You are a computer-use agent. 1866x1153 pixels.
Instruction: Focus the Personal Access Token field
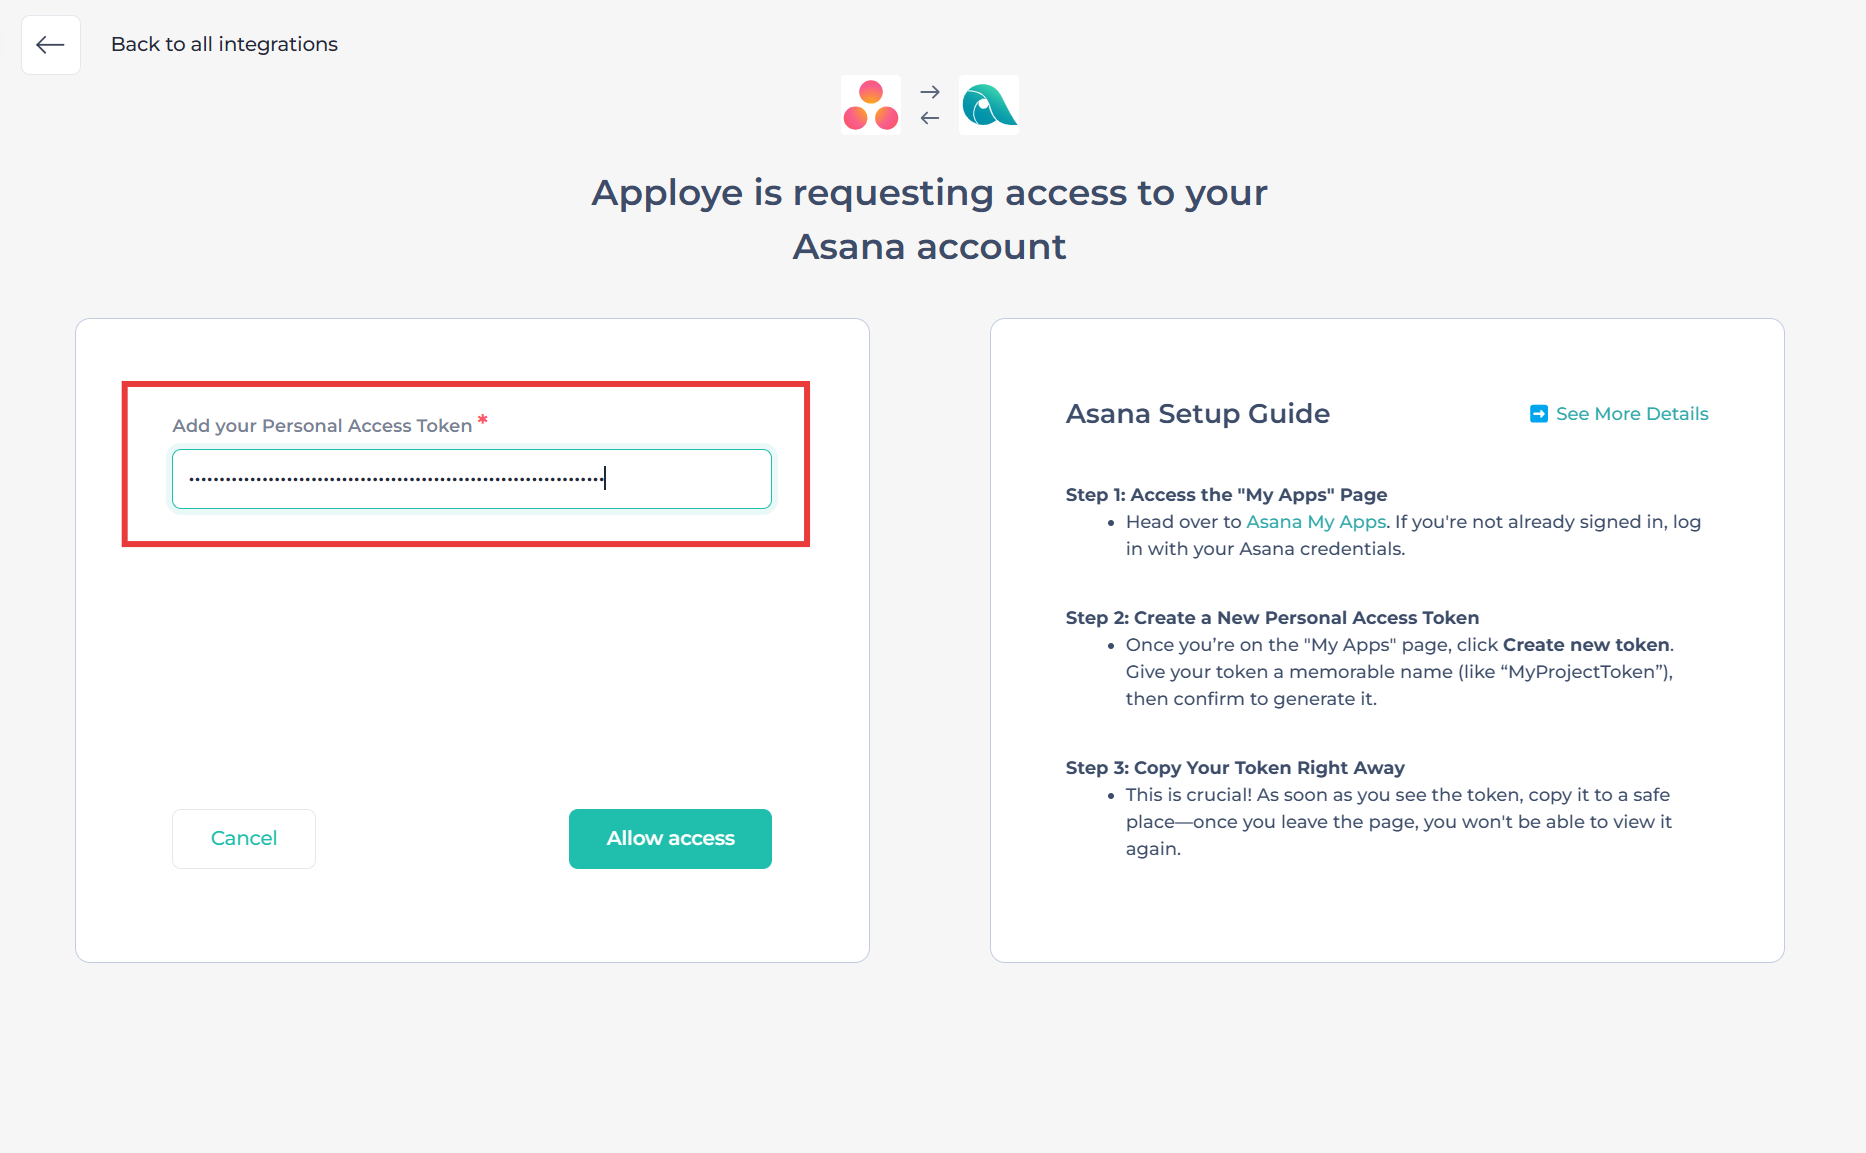point(472,479)
